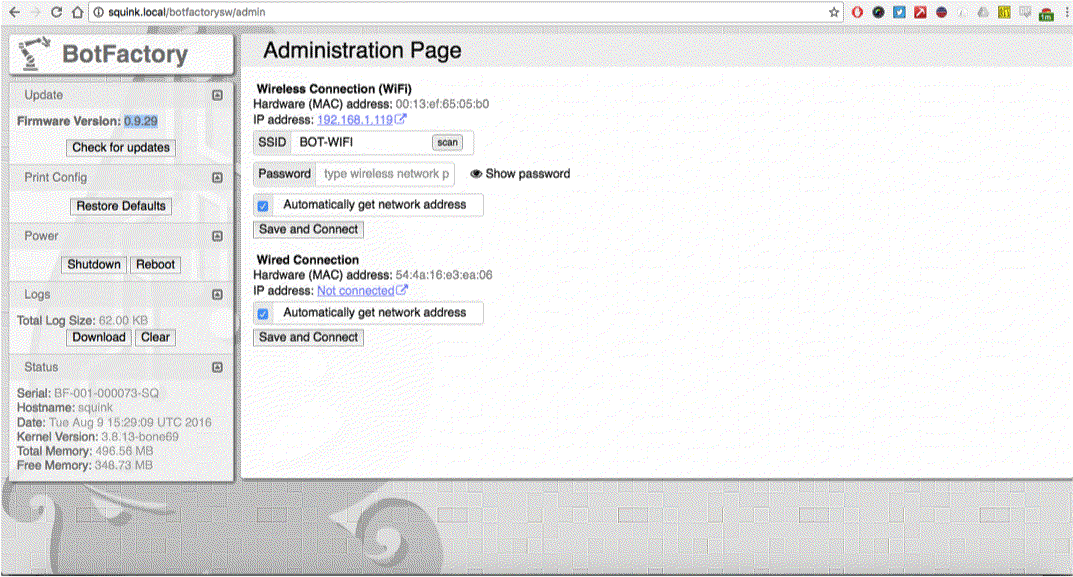Collapse the Logs section

(x=217, y=294)
